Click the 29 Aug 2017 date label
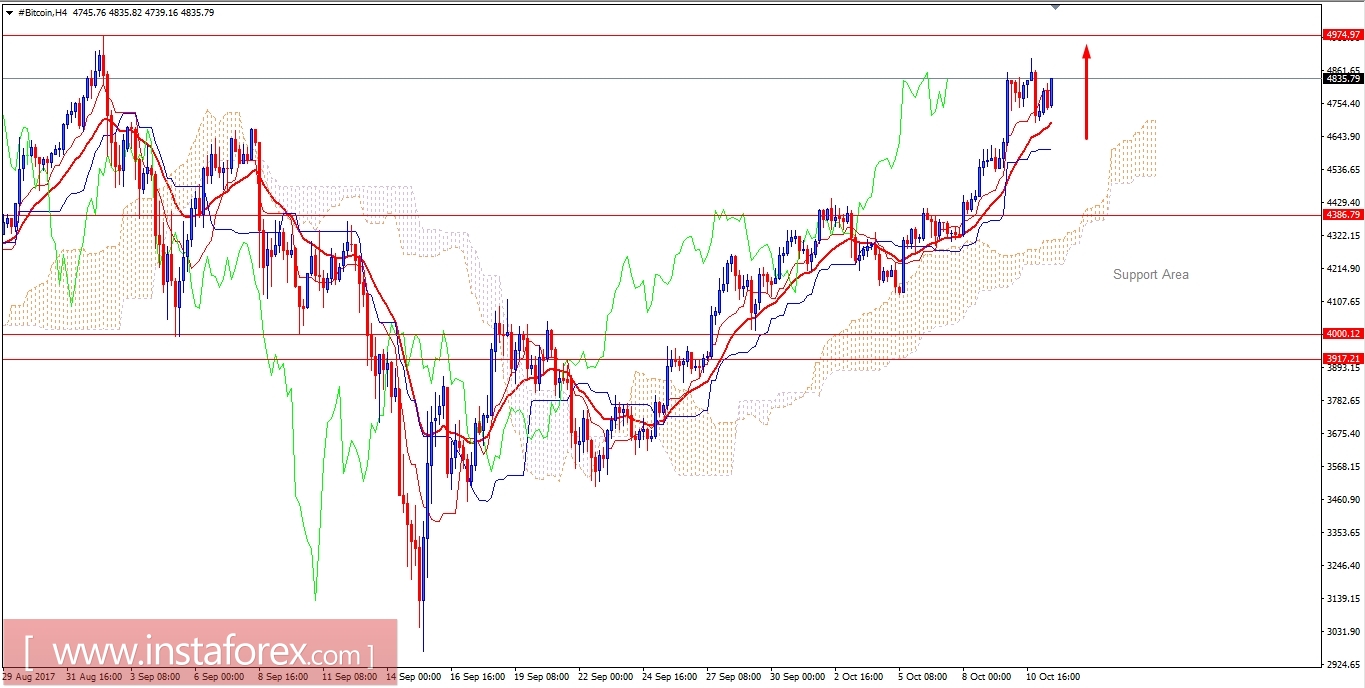This screenshot has width=1365, height=688. tap(30, 677)
